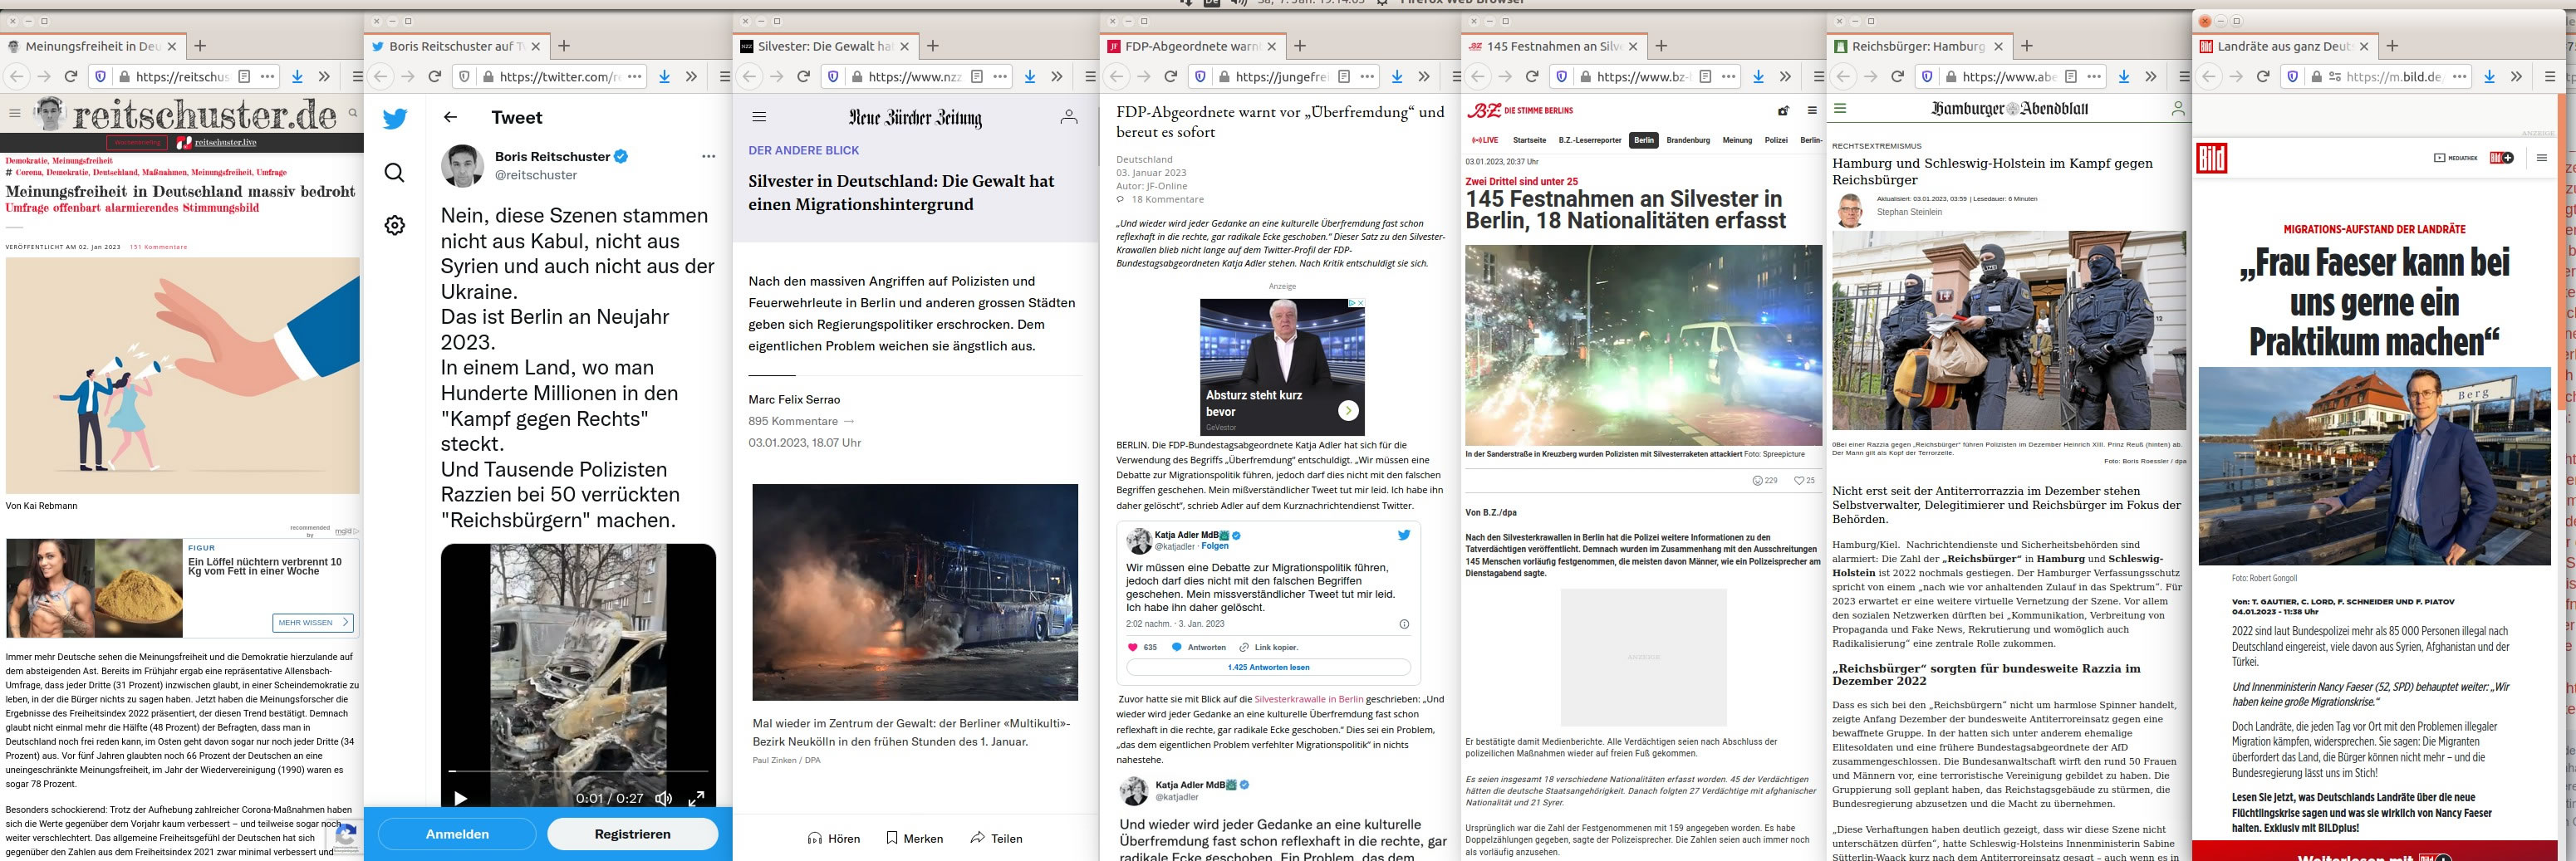This screenshot has height=861, width=2576.
Task: Open new tab in Twitter window
Action: pyautogui.click(x=564, y=46)
